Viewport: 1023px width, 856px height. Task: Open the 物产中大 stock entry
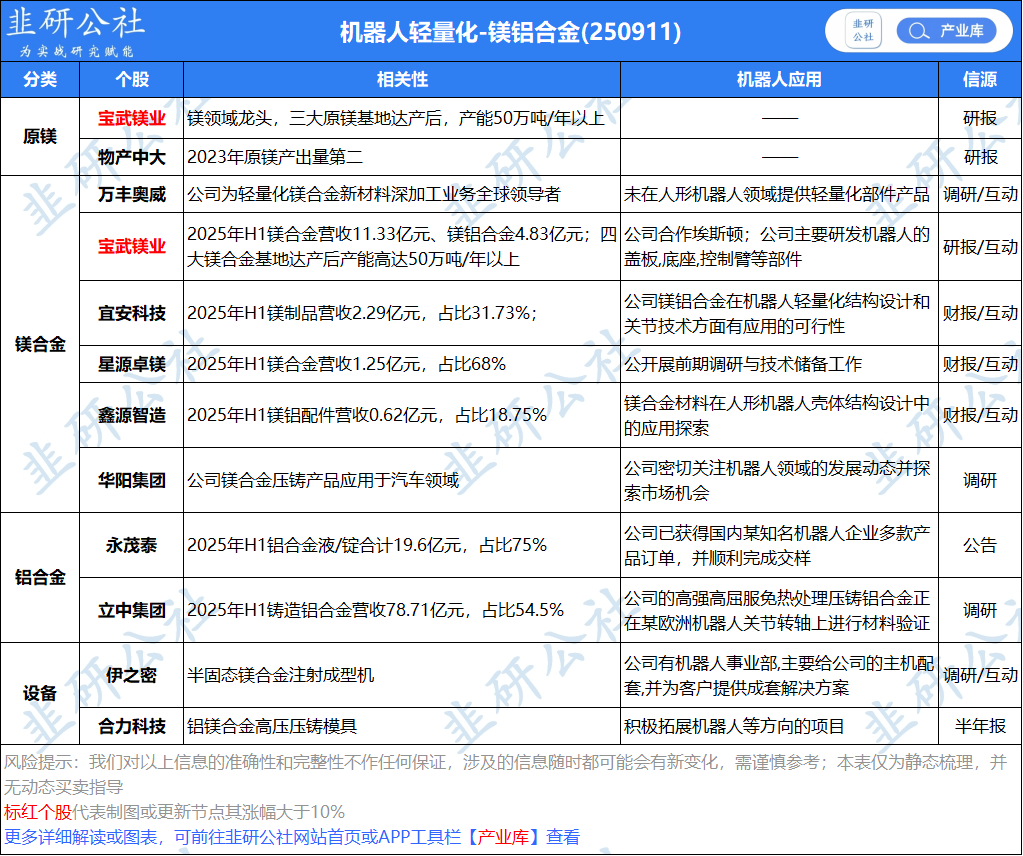pyautogui.click(x=131, y=157)
